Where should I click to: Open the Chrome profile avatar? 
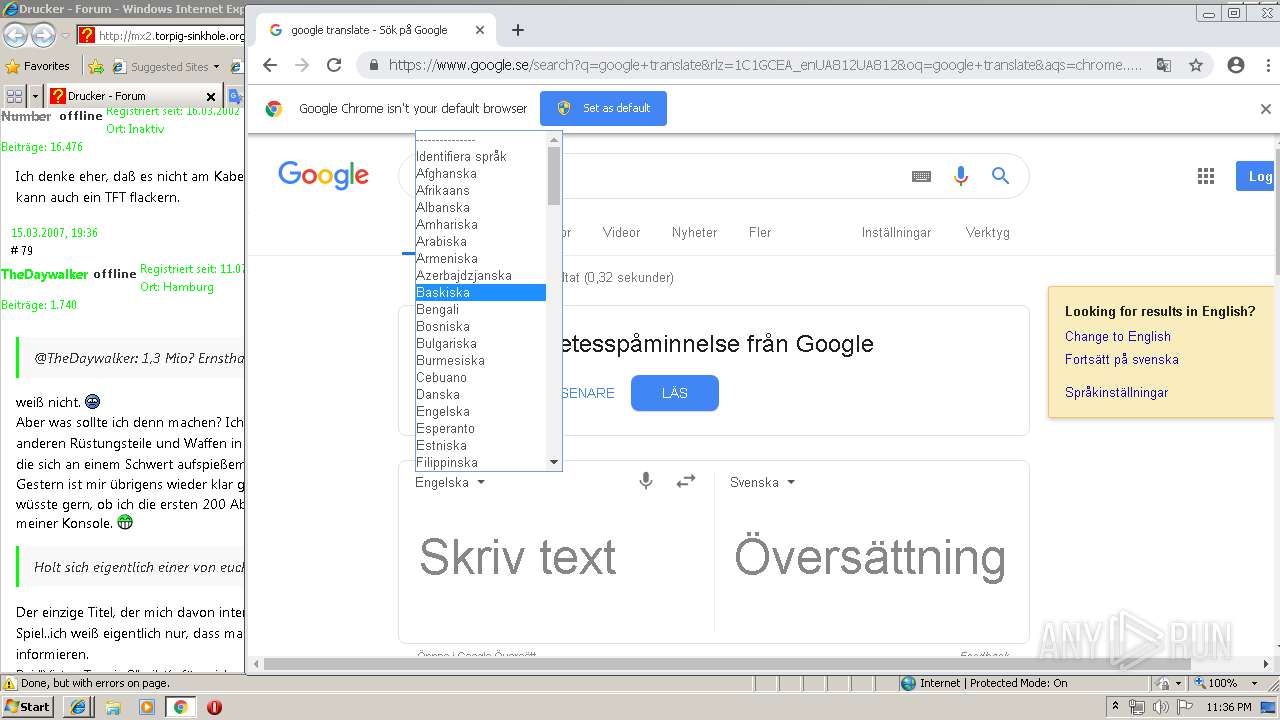point(1236,65)
